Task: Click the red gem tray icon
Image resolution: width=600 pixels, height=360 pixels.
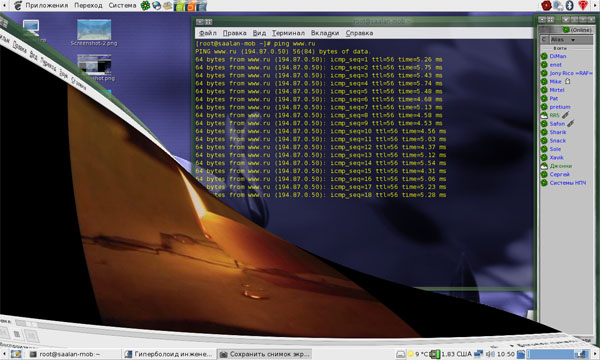Action: [583, 5]
